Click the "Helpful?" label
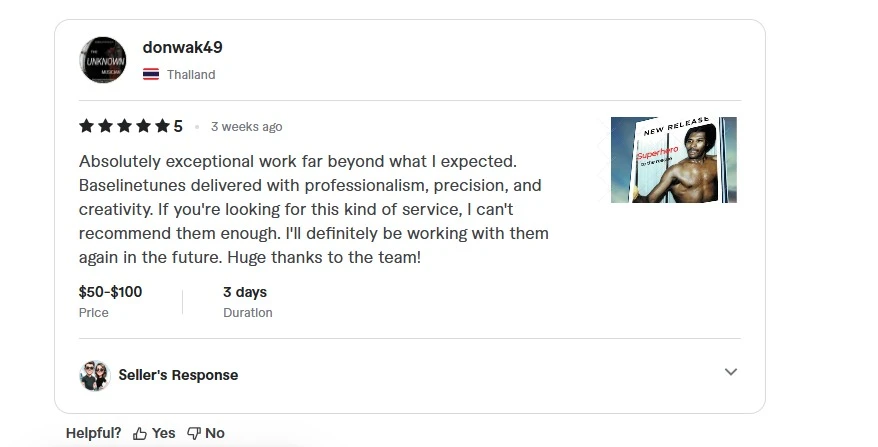 point(93,433)
